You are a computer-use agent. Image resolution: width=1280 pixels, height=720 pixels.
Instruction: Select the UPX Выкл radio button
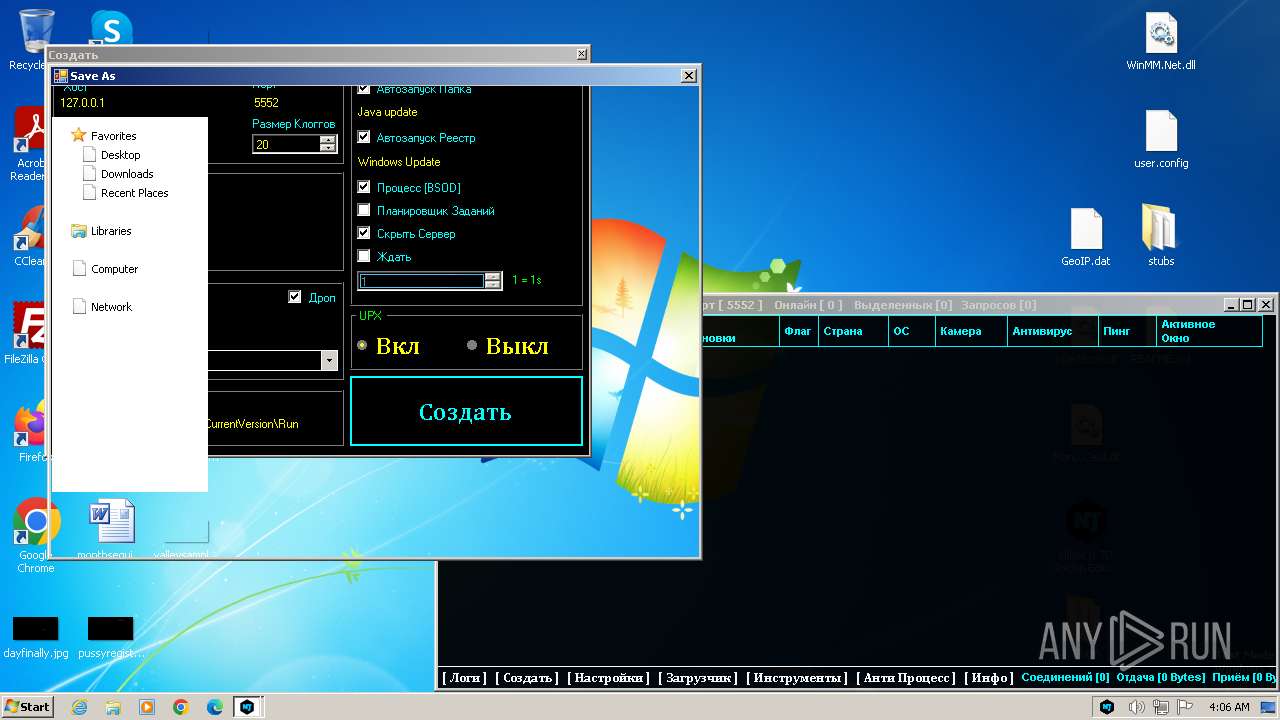[x=472, y=345]
